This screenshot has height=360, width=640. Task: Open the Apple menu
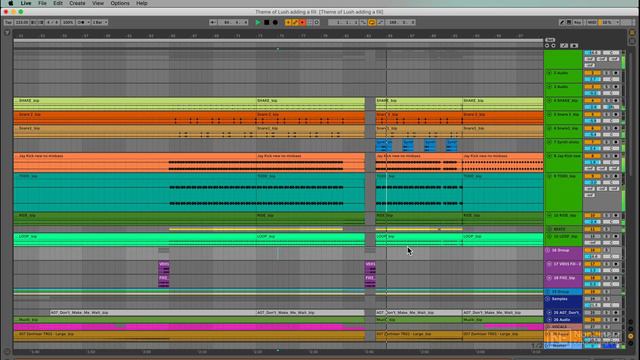tap(11, 3)
